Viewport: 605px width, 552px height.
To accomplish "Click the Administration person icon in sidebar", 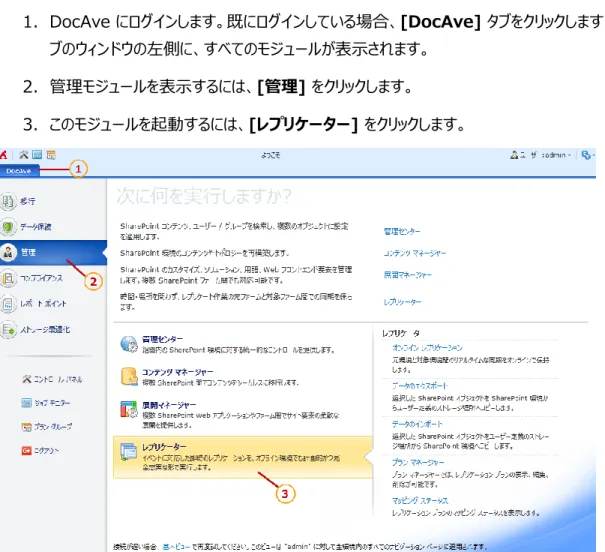I will (x=8, y=252).
